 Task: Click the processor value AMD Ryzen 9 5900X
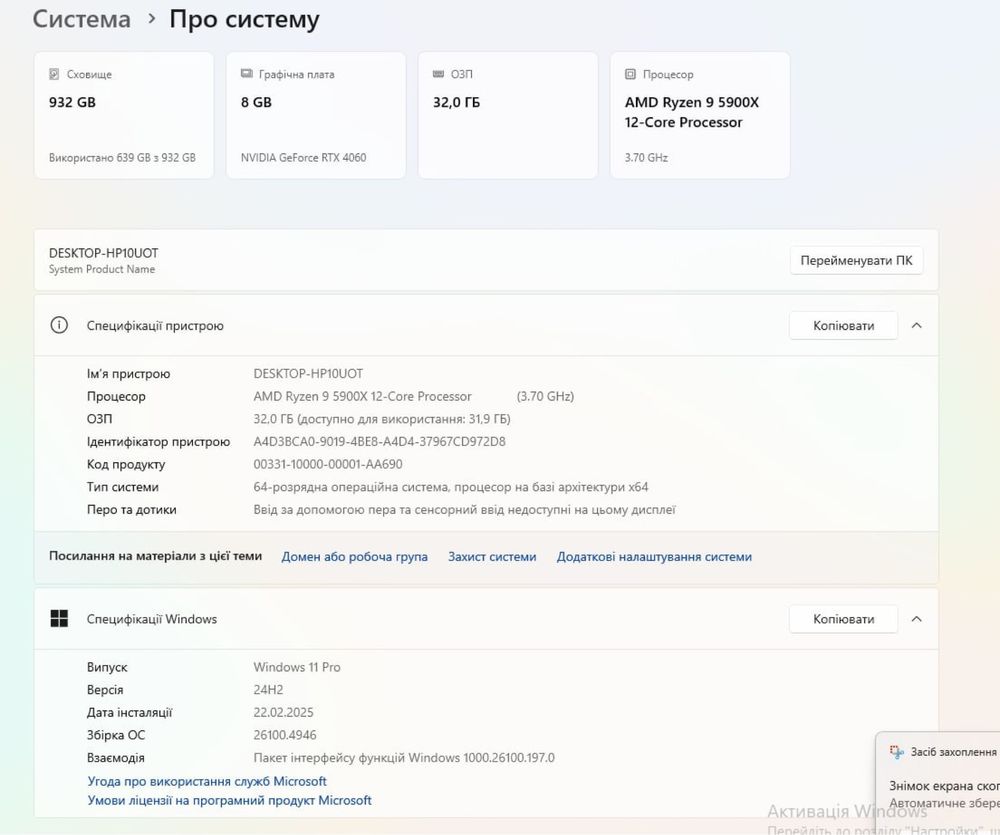[362, 396]
